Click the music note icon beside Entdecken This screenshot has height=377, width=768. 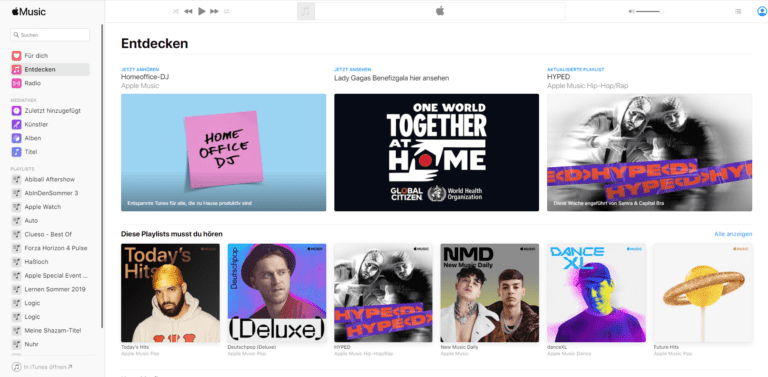17,70
